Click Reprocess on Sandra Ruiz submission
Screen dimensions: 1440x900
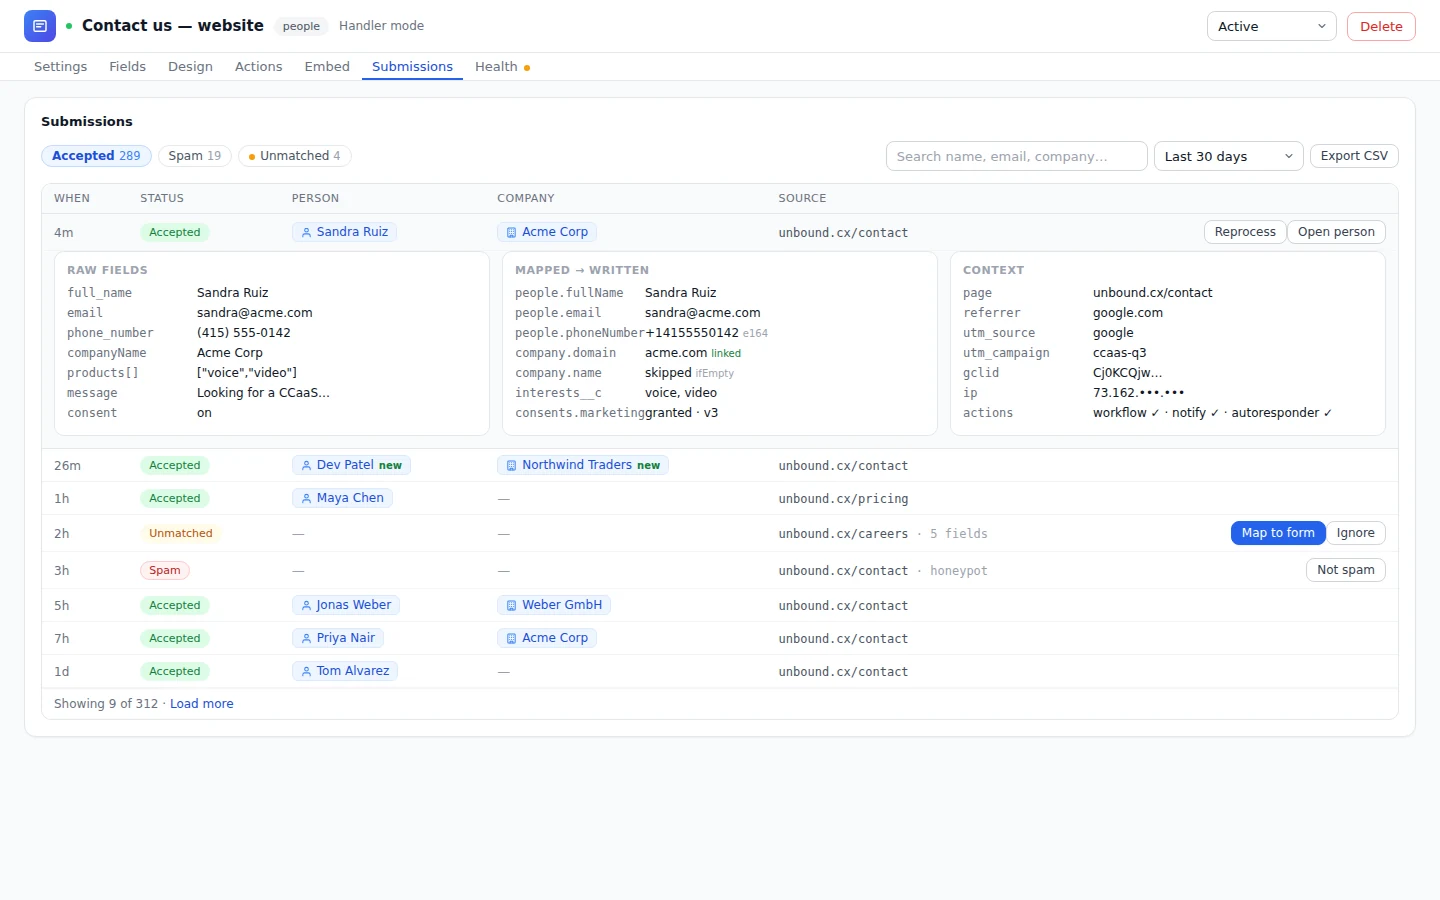click(1245, 232)
